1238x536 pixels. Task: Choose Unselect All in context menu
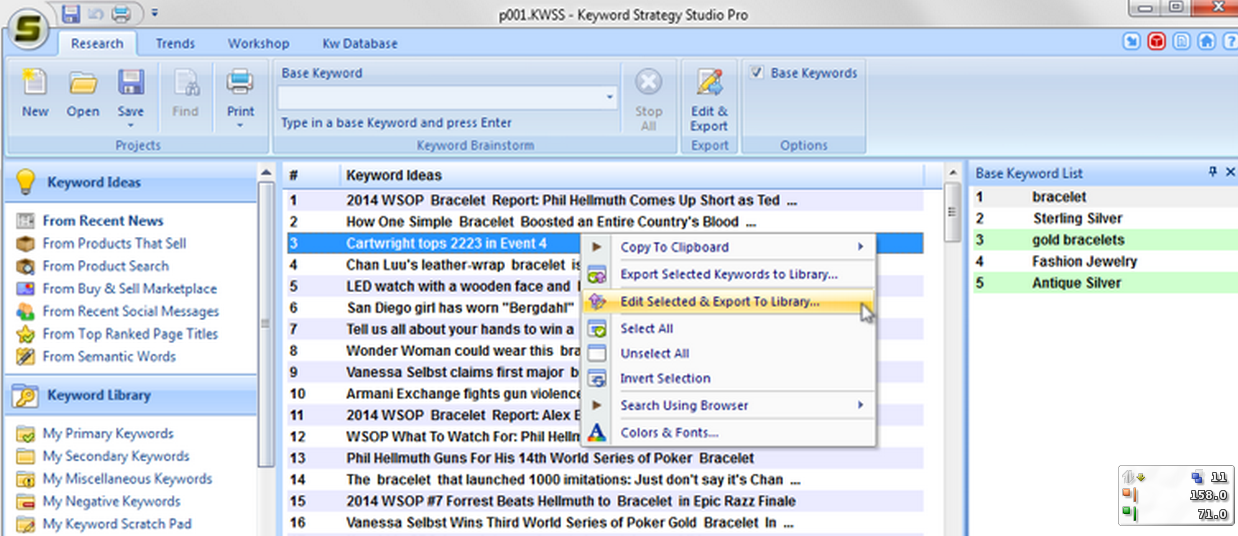(728, 353)
